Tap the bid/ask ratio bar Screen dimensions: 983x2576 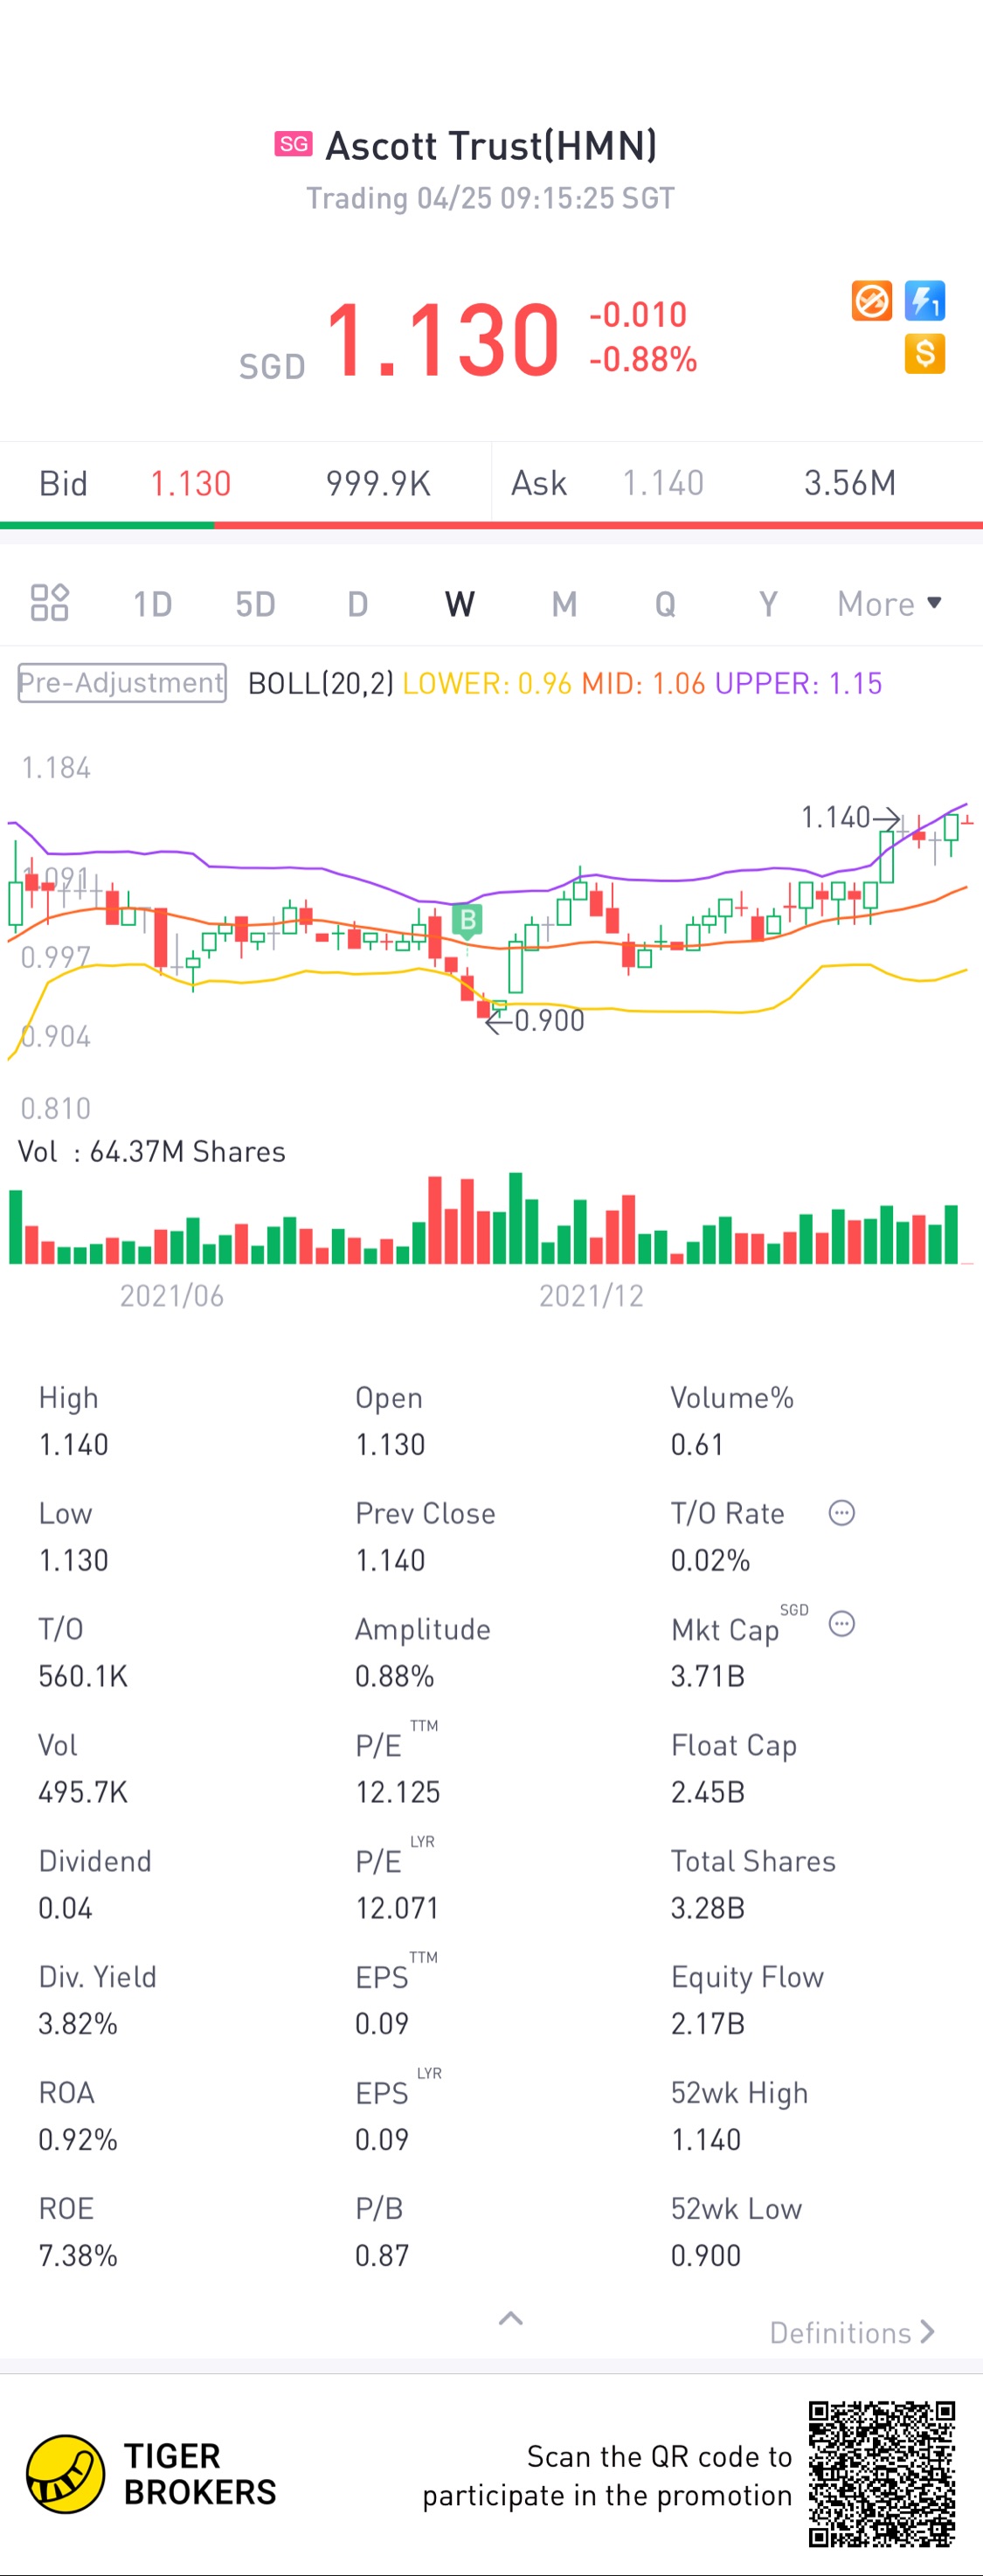[x=491, y=525]
